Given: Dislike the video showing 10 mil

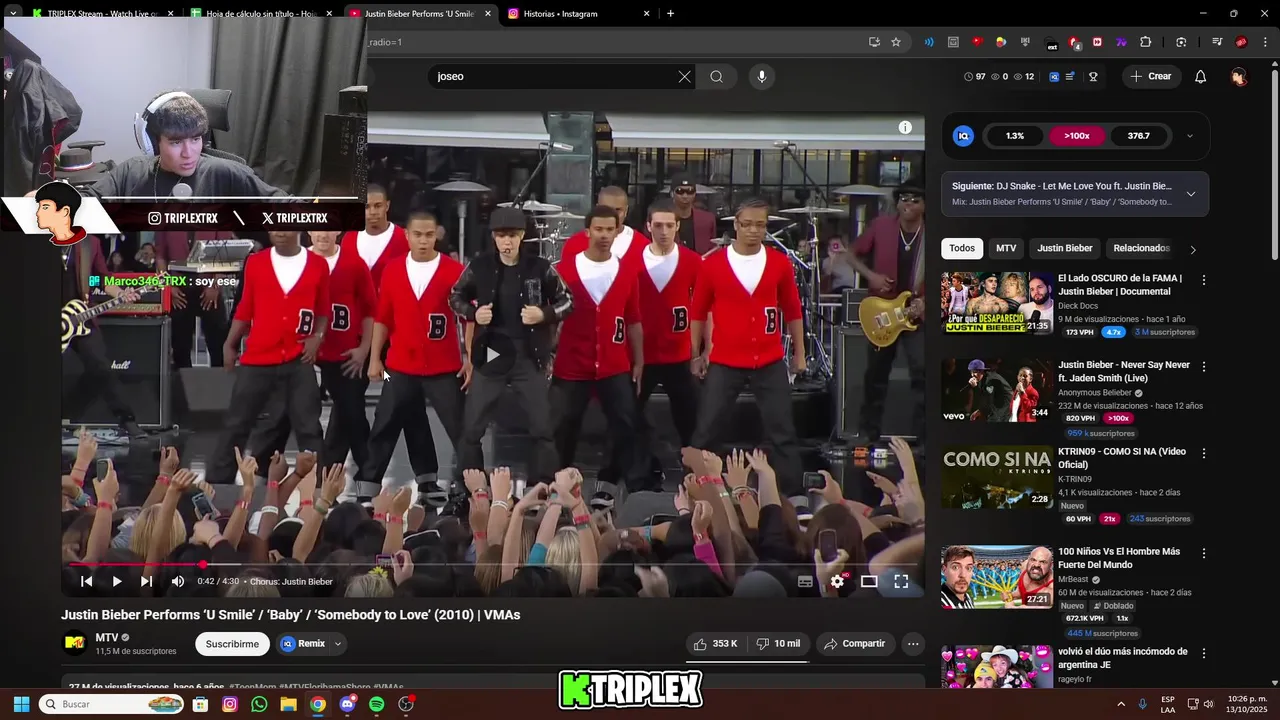Looking at the screenshot, I should click(778, 644).
